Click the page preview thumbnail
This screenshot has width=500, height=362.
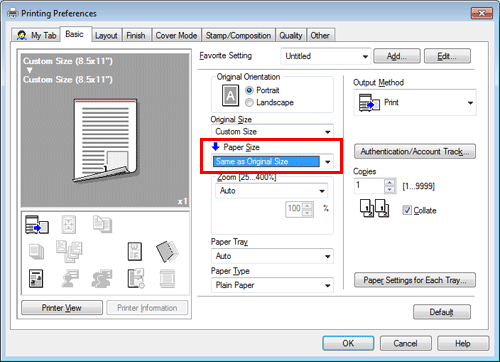(x=105, y=141)
